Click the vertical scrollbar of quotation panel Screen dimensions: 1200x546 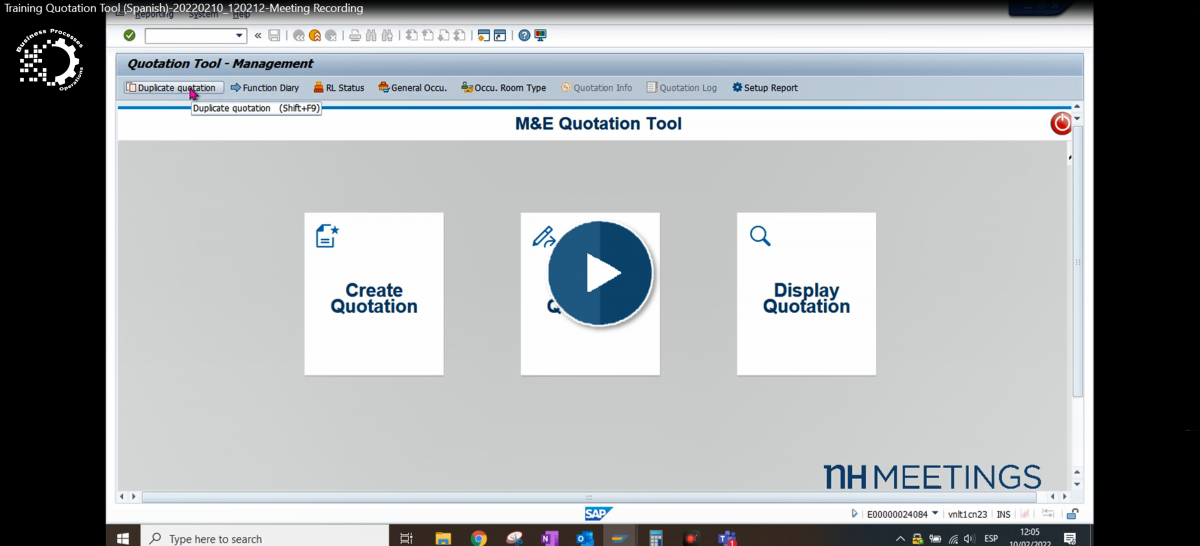pyautogui.click(x=1077, y=260)
